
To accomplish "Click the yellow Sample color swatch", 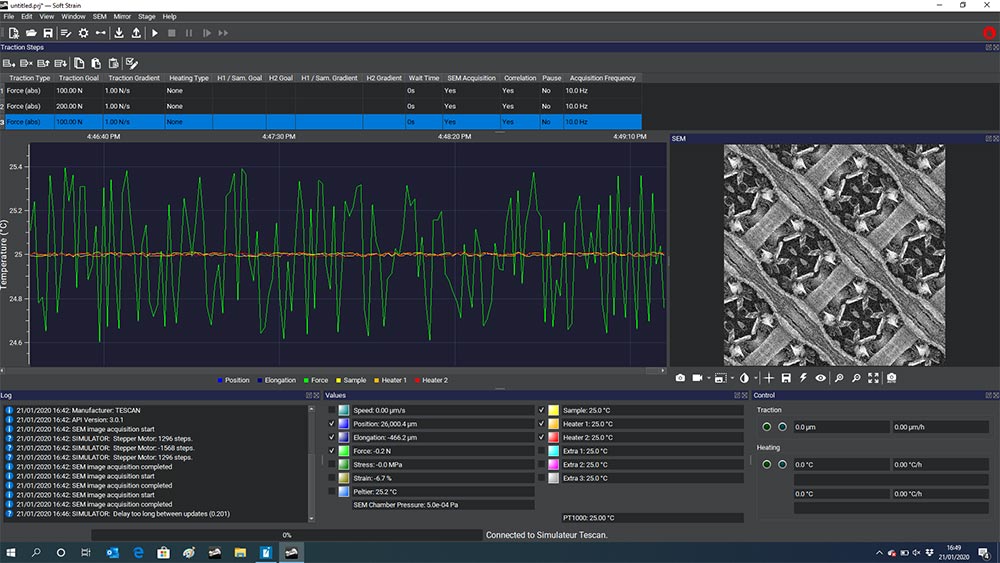I will (554, 410).
